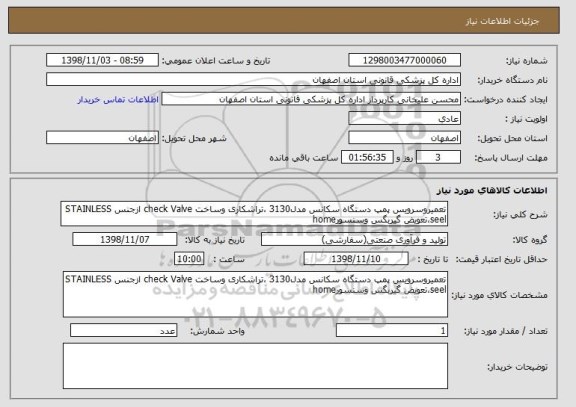Select the شماره نیاز field 1298003477000060
The image size is (576, 407).
click(404, 60)
